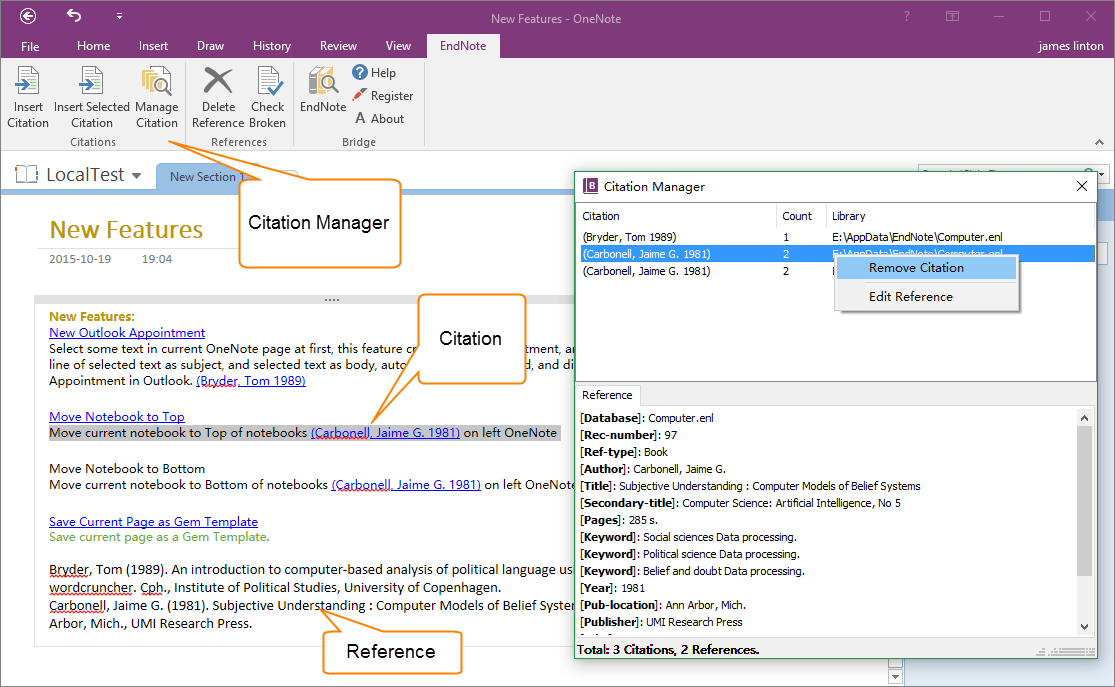Viewport: 1115px width, 687px height.
Task: Select the (Bryder, Tom 1989) citation row
Action: pyautogui.click(x=836, y=237)
